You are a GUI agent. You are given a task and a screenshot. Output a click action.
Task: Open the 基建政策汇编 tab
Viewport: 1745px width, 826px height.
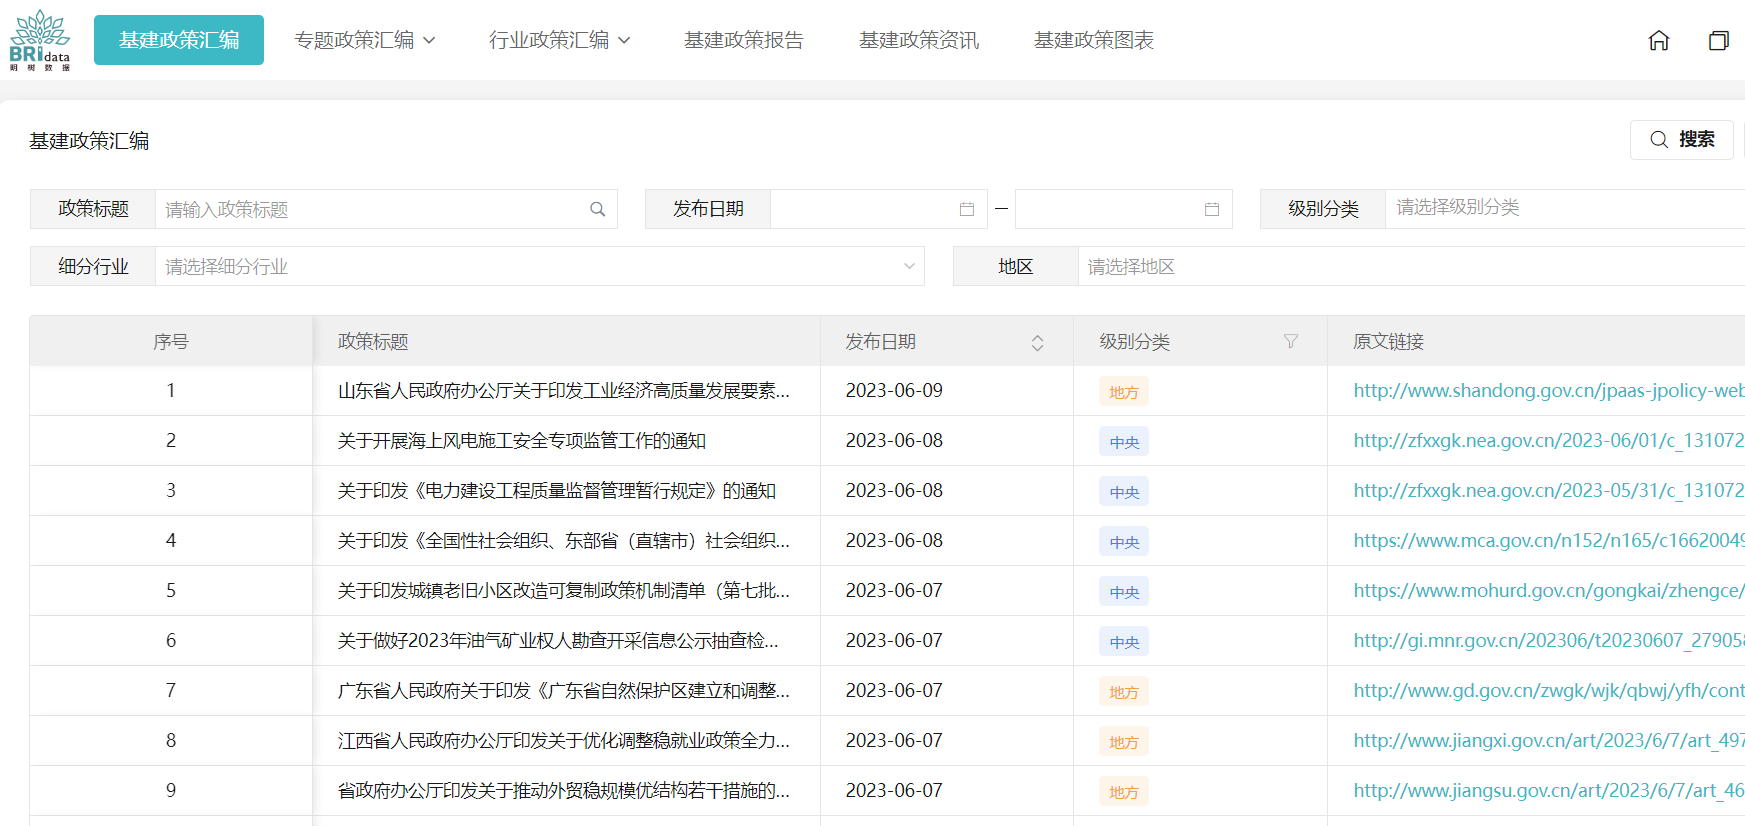(x=179, y=40)
